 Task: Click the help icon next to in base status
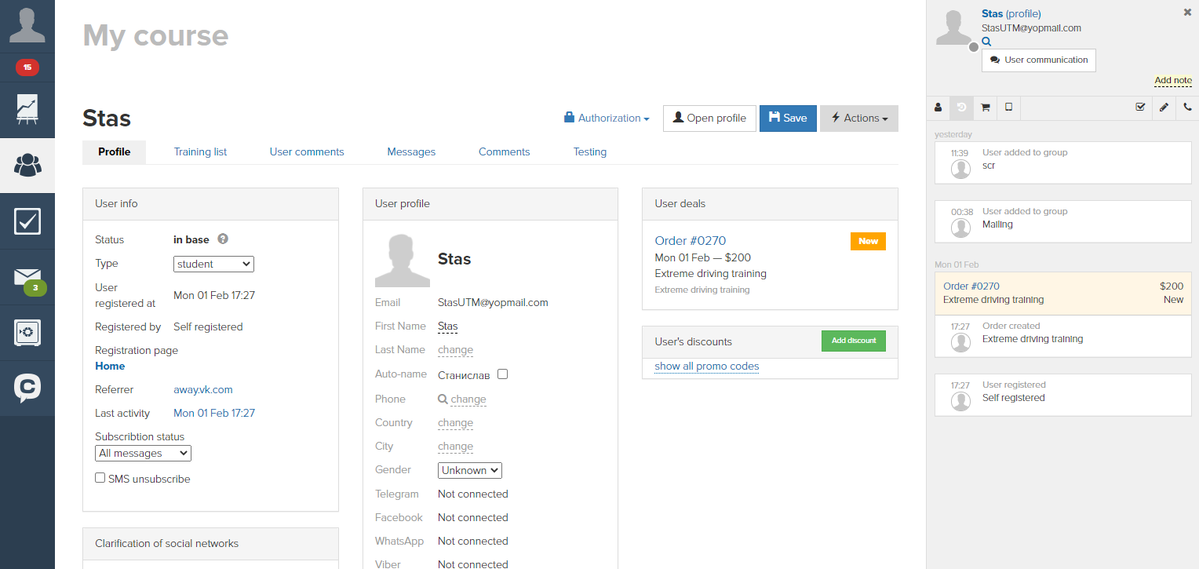(x=223, y=239)
